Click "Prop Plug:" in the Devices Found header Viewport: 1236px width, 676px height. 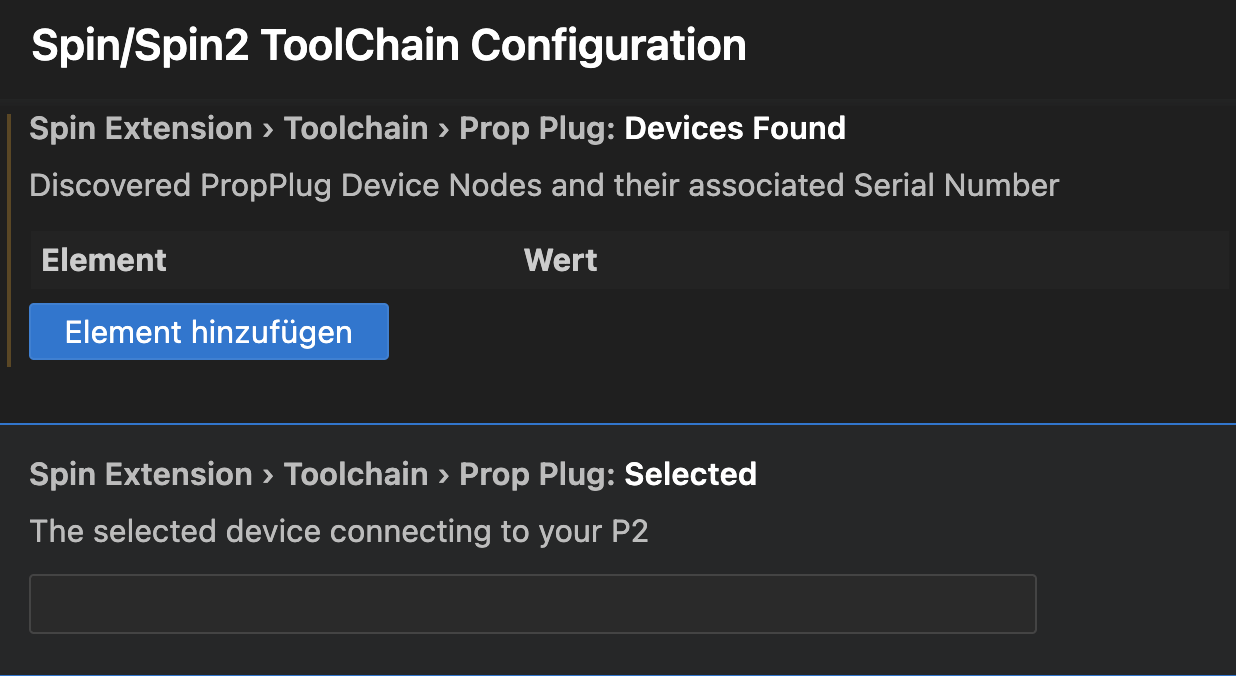(537, 128)
